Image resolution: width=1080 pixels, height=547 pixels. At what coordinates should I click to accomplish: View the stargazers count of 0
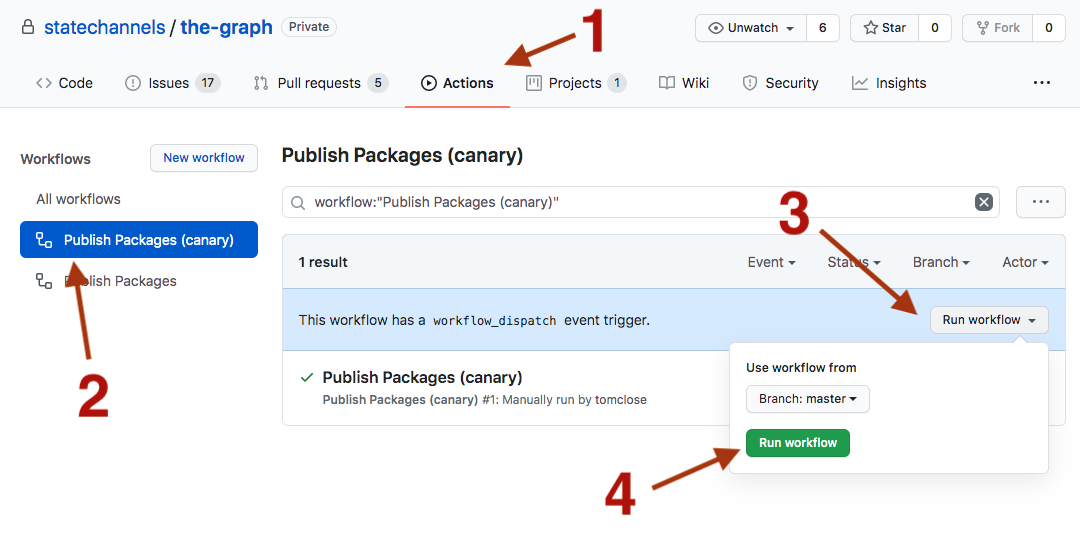[x=935, y=28]
